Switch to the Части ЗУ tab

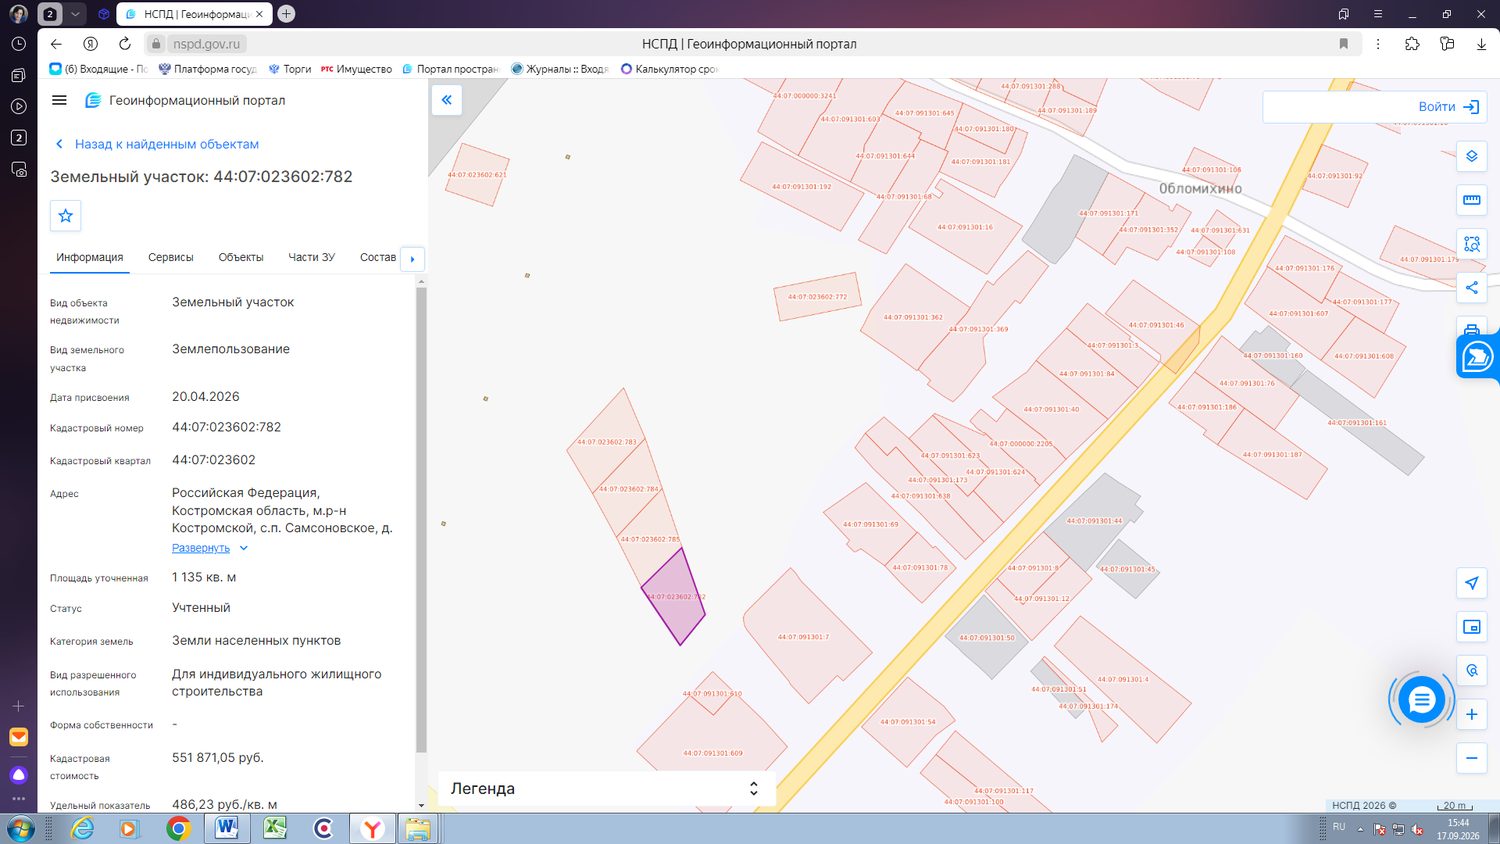pos(312,257)
